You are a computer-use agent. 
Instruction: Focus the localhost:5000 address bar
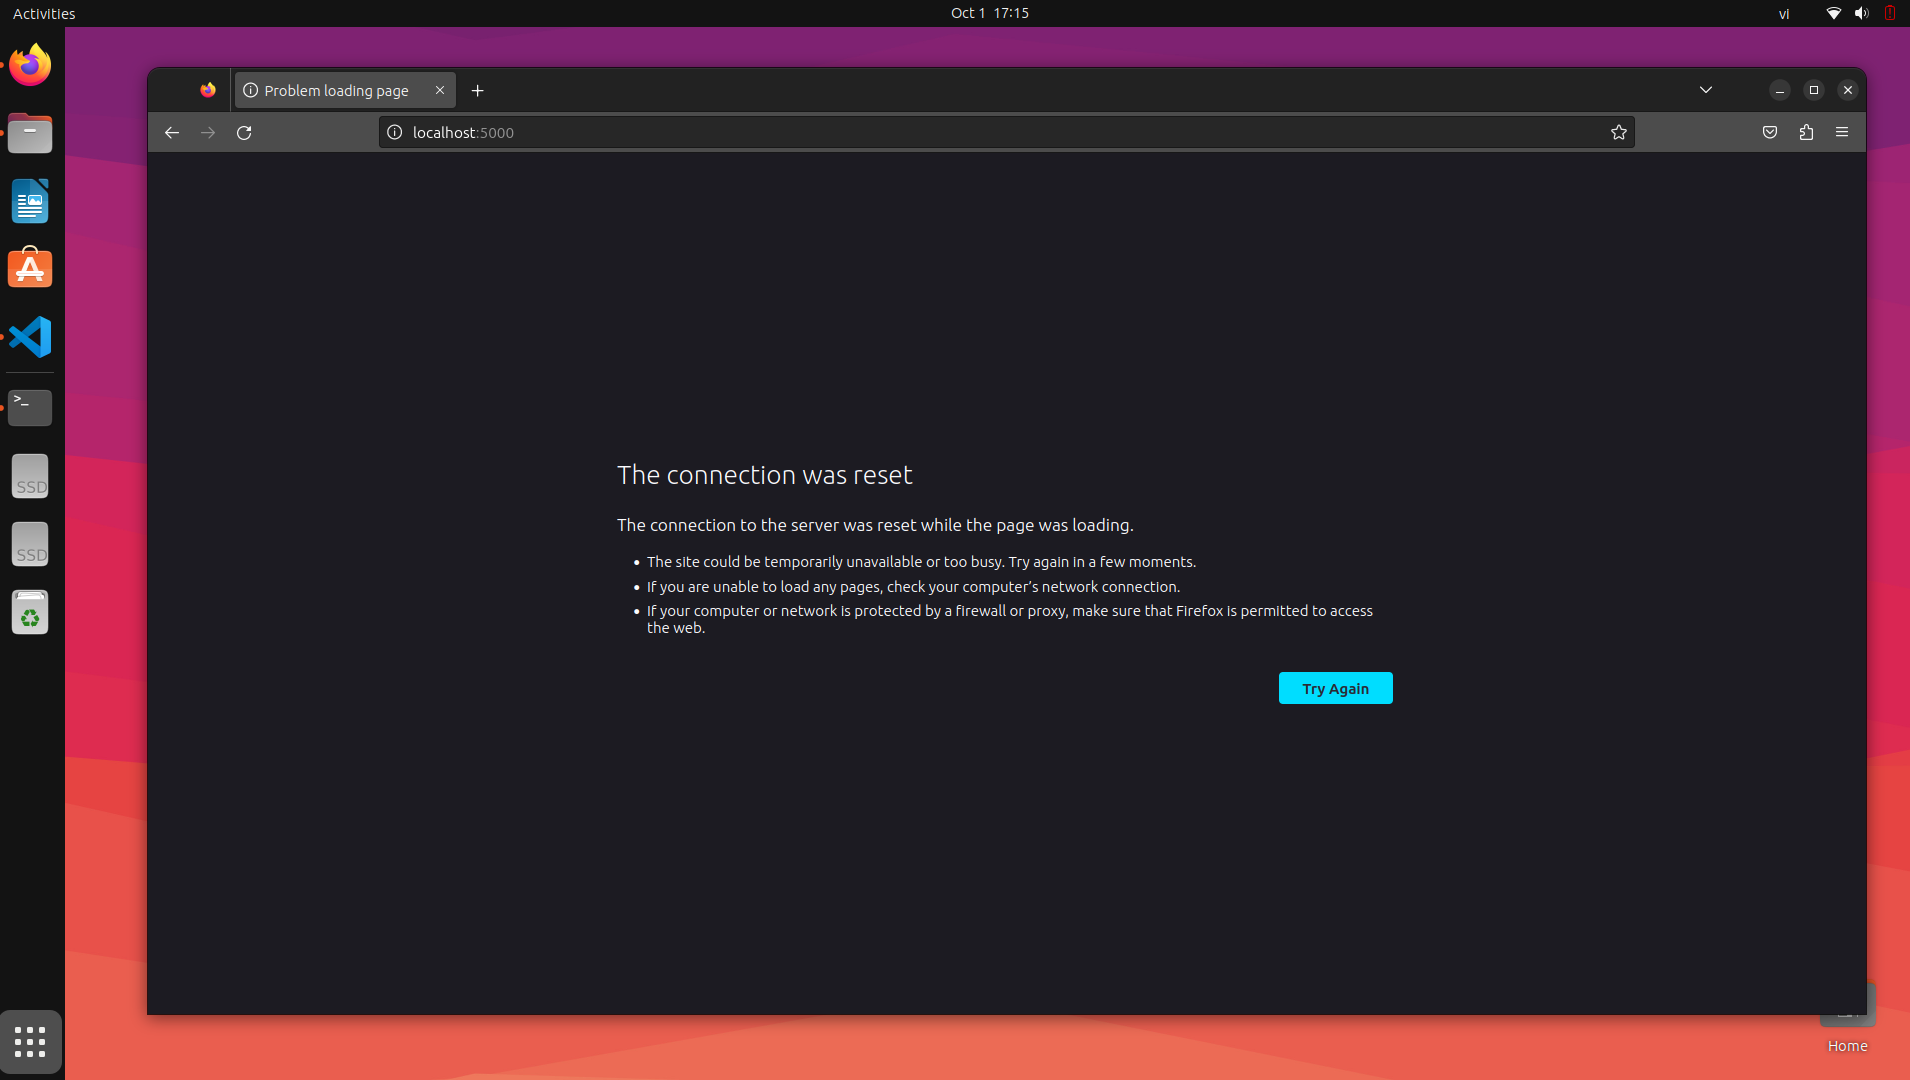coord(1000,132)
